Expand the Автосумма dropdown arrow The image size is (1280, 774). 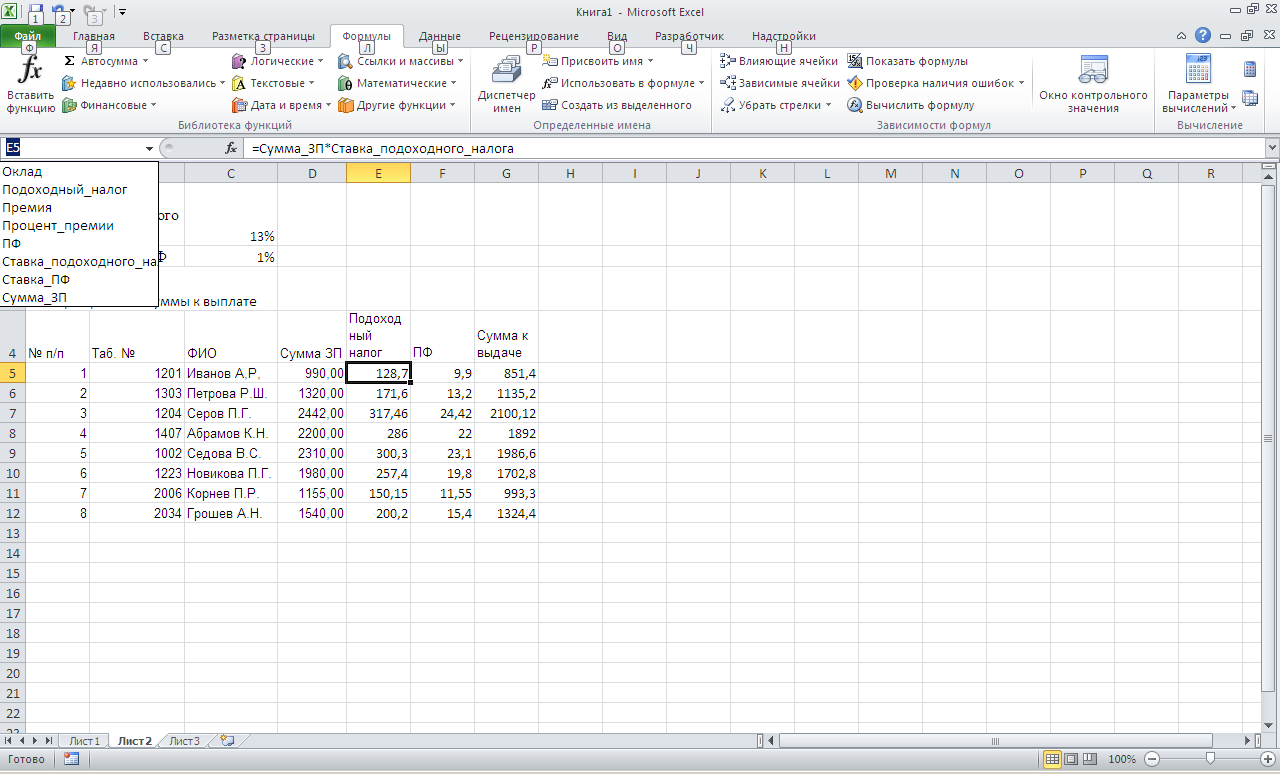coord(145,61)
